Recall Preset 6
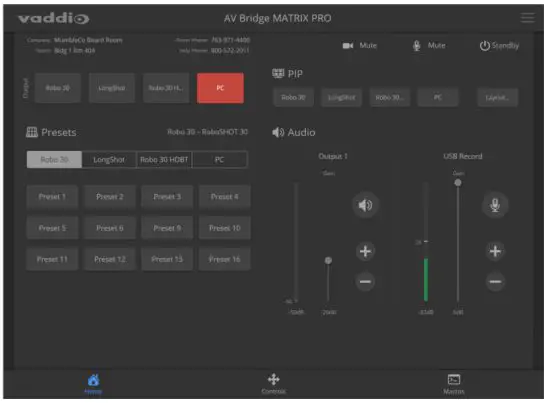Screen dimensions: 550x403 coord(110,228)
